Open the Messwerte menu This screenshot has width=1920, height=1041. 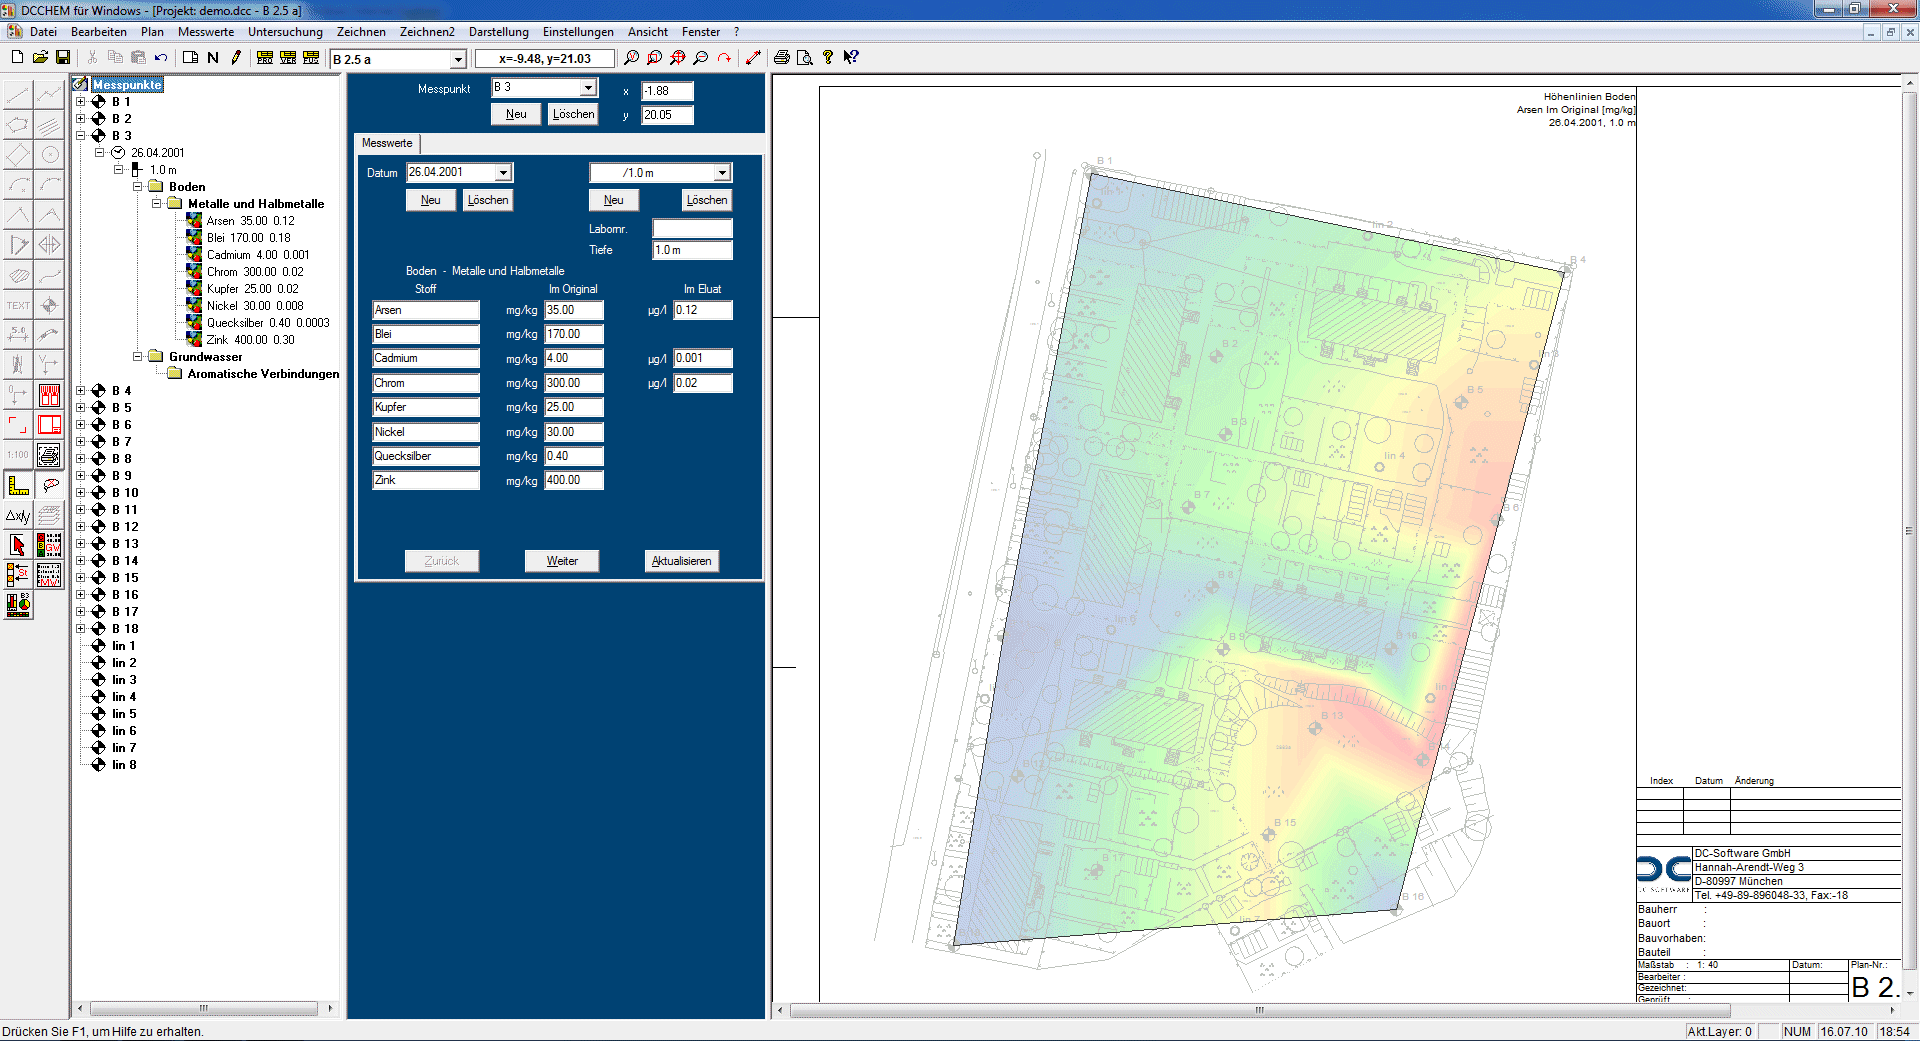point(206,32)
